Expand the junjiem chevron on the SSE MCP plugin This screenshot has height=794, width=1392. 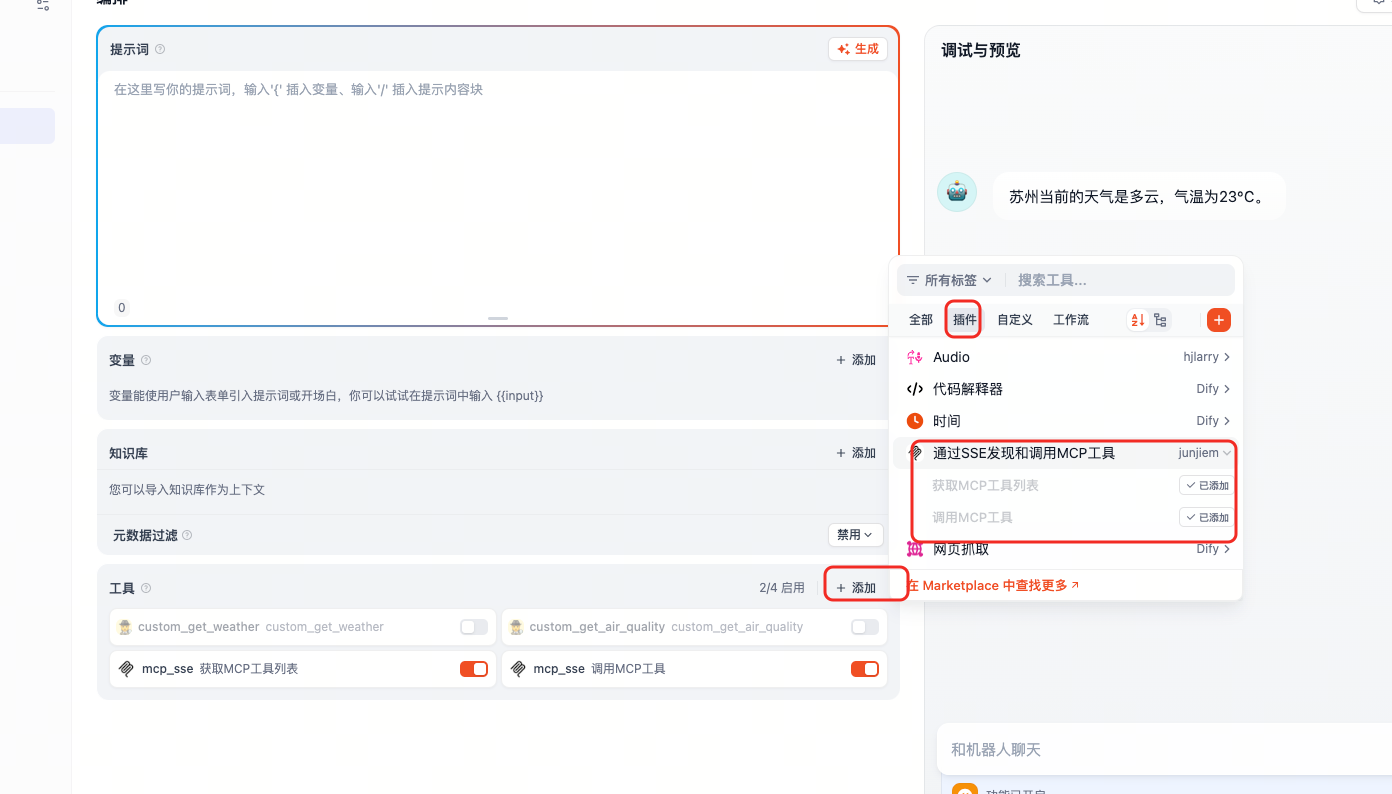1227,452
